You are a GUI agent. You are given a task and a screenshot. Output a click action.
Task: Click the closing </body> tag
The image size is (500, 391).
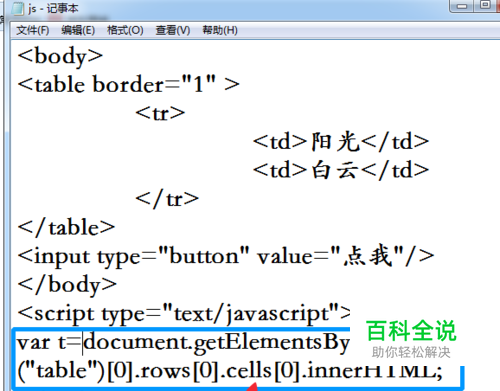(67, 285)
